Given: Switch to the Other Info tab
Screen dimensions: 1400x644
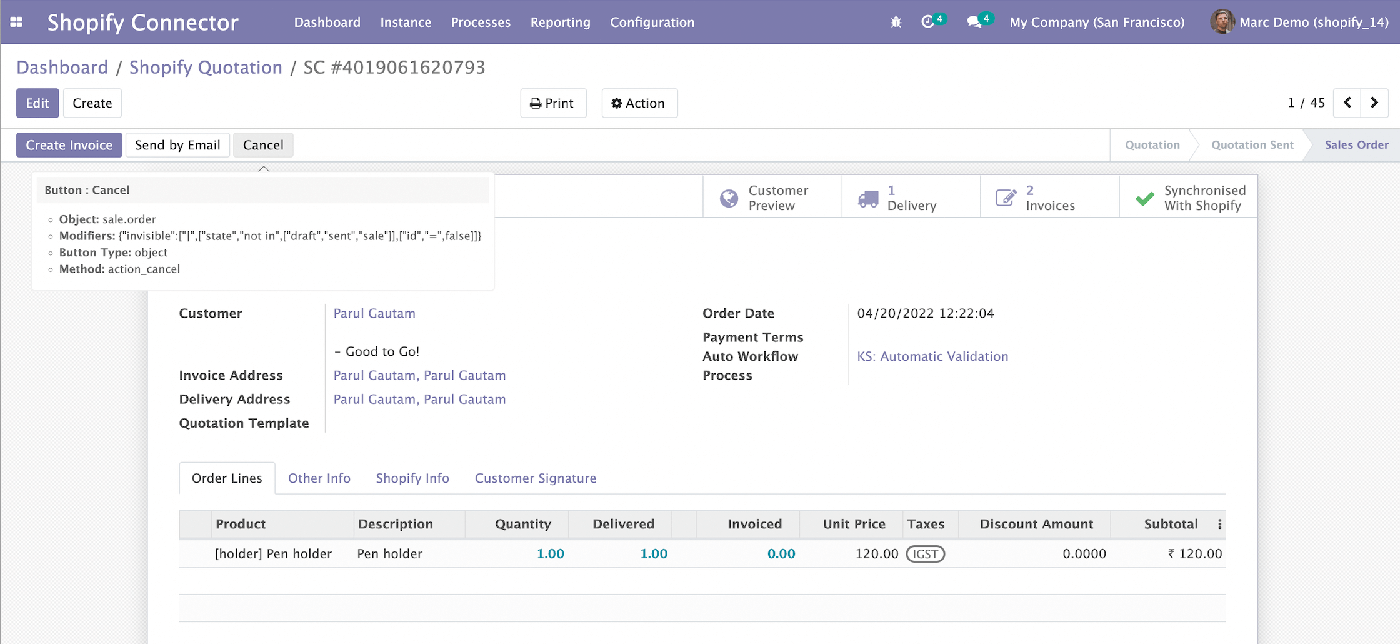Looking at the screenshot, I should click(x=319, y=478).
